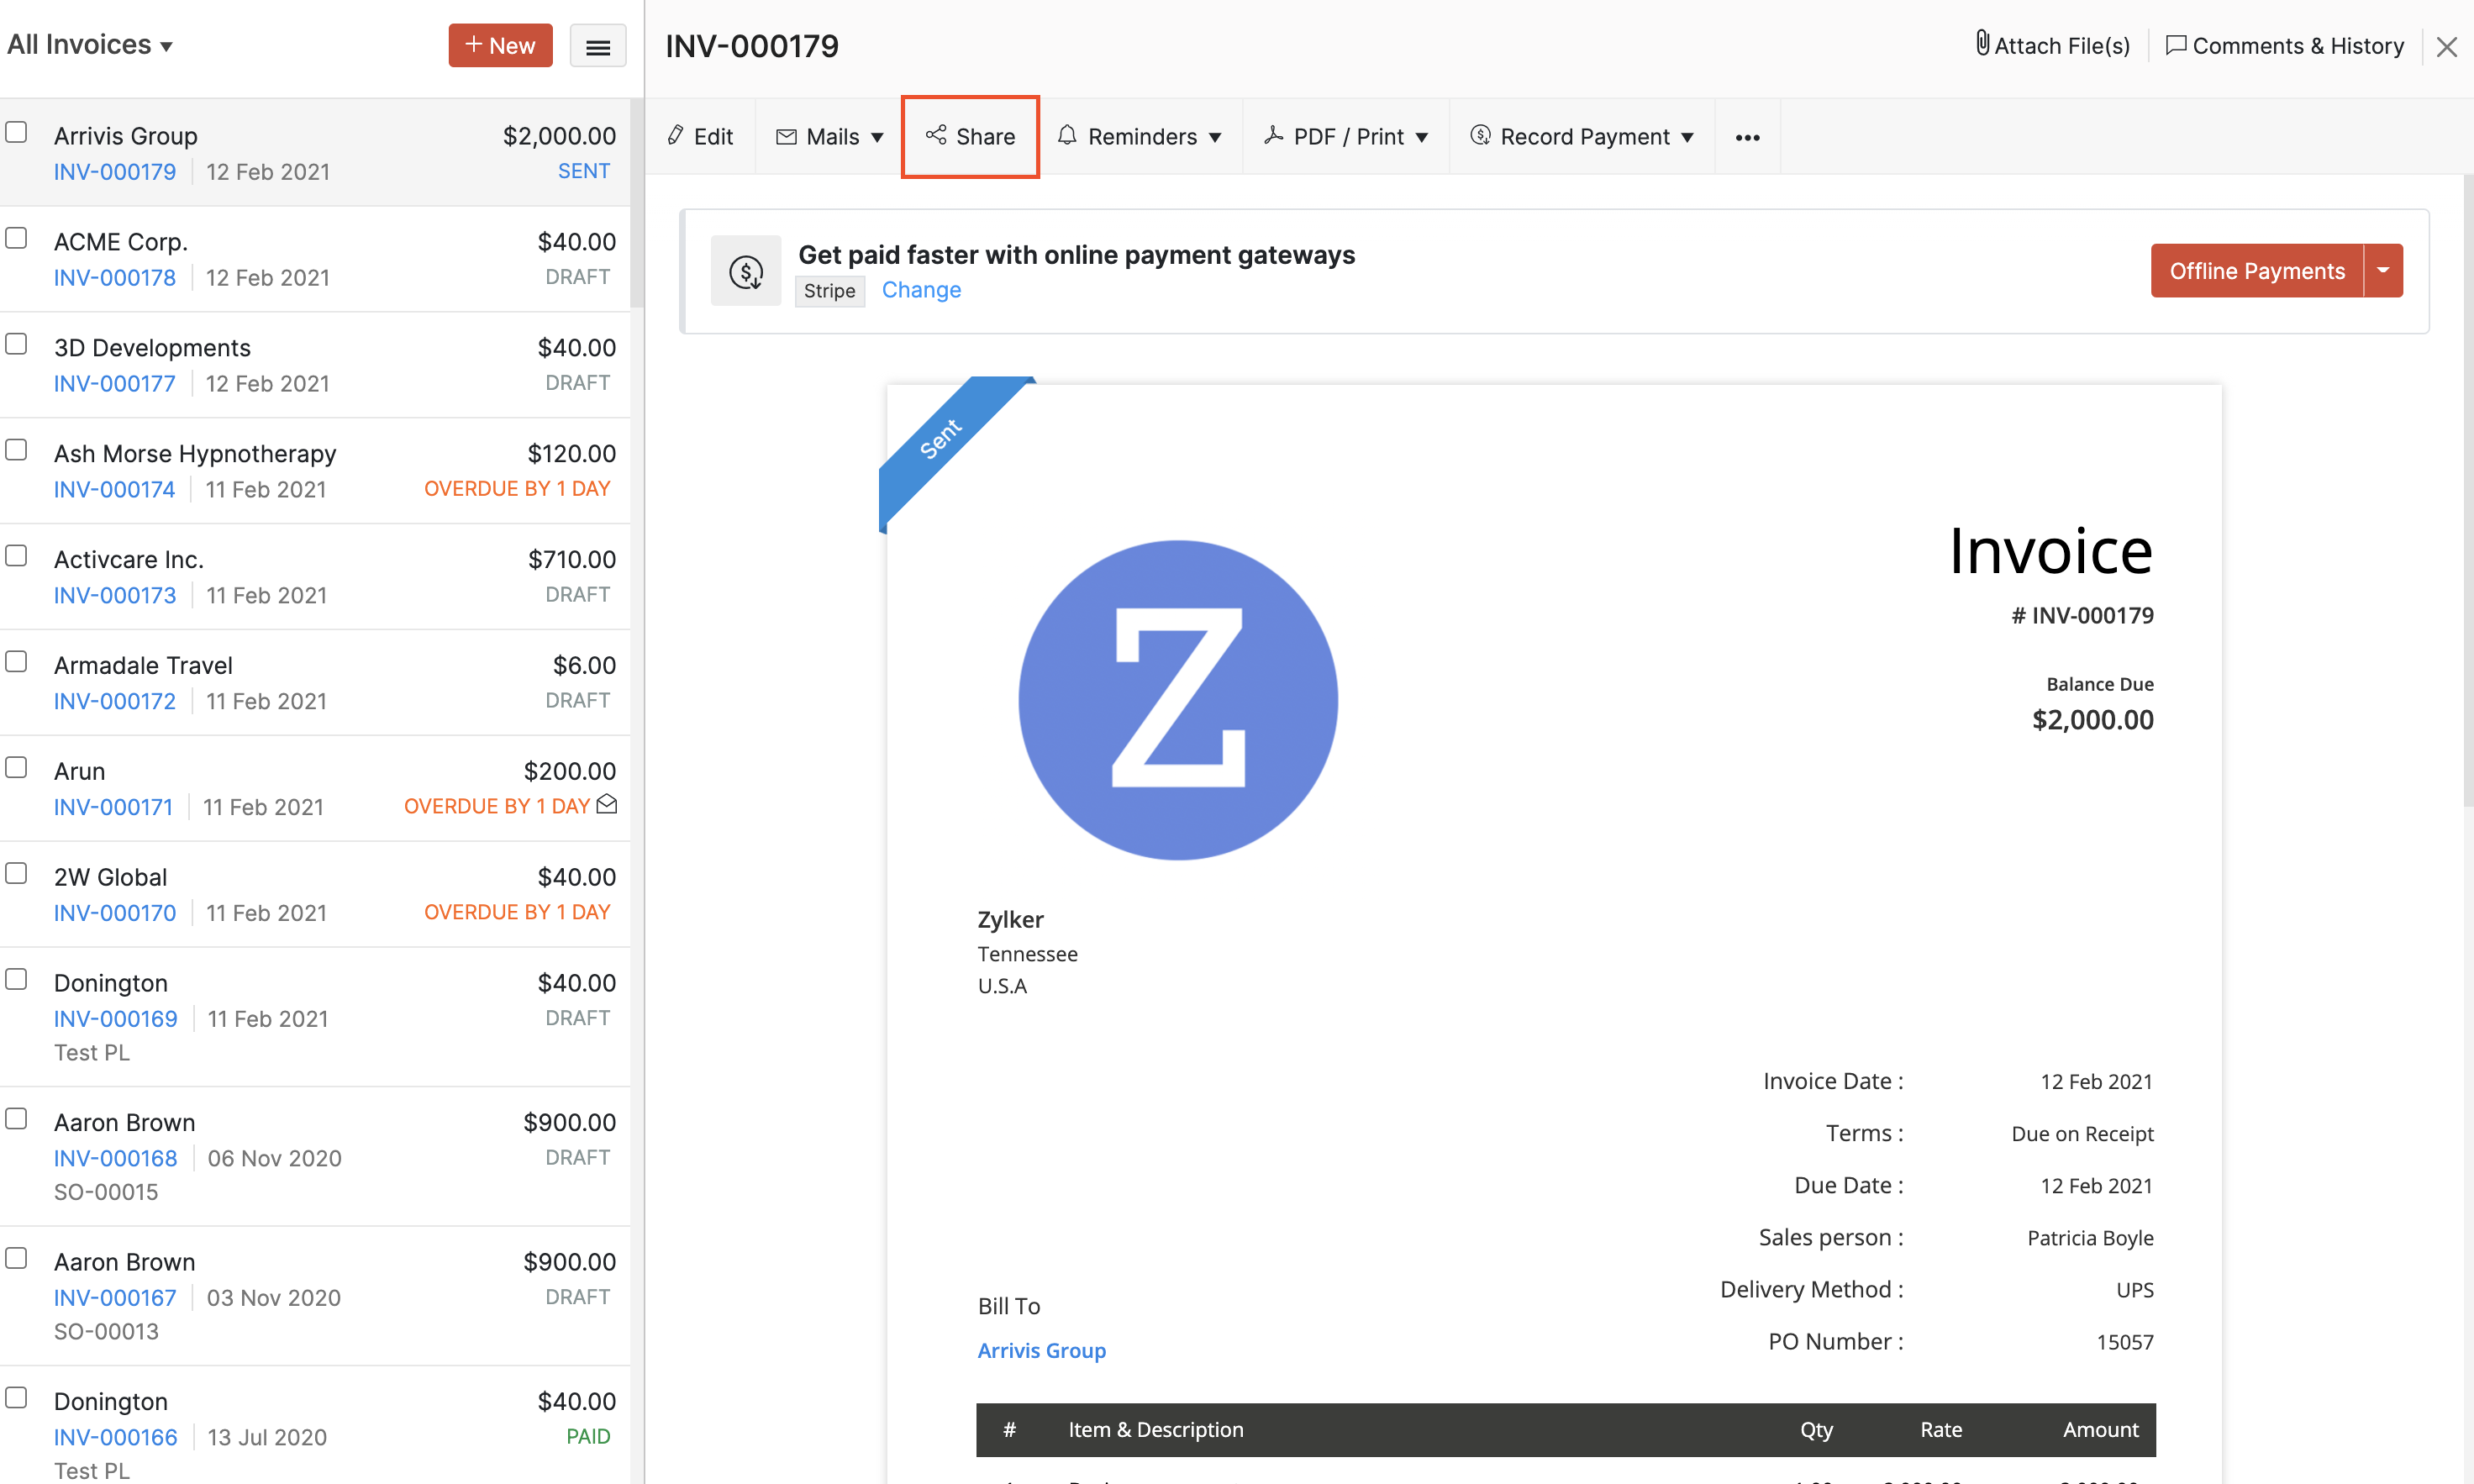Open Comments & History

click(x=2284, y=46)
